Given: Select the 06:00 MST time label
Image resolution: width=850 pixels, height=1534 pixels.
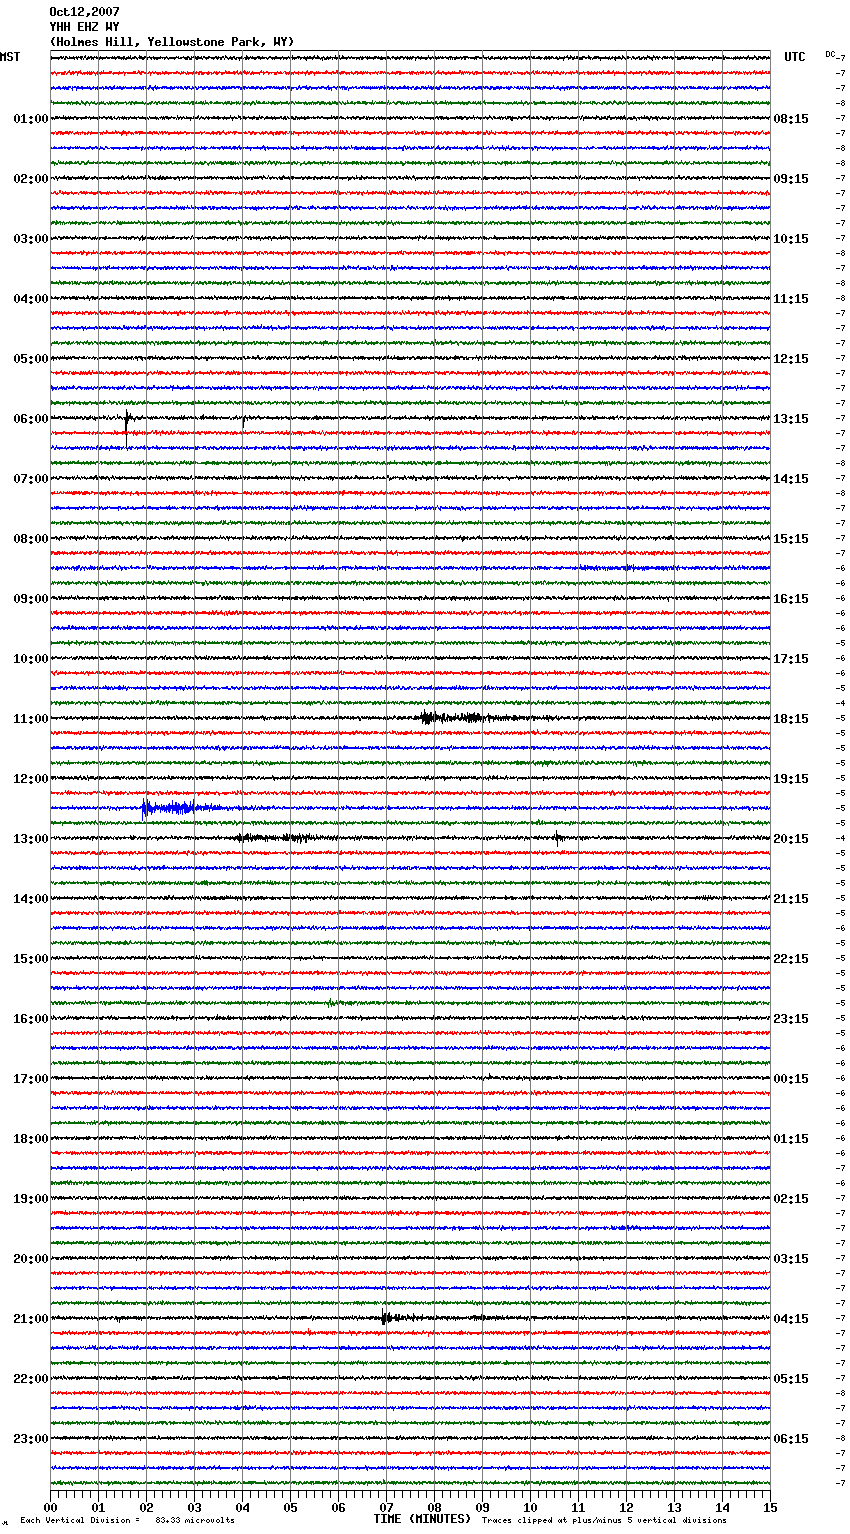Looking at the screenshot, I should click(x=31, y=419).
